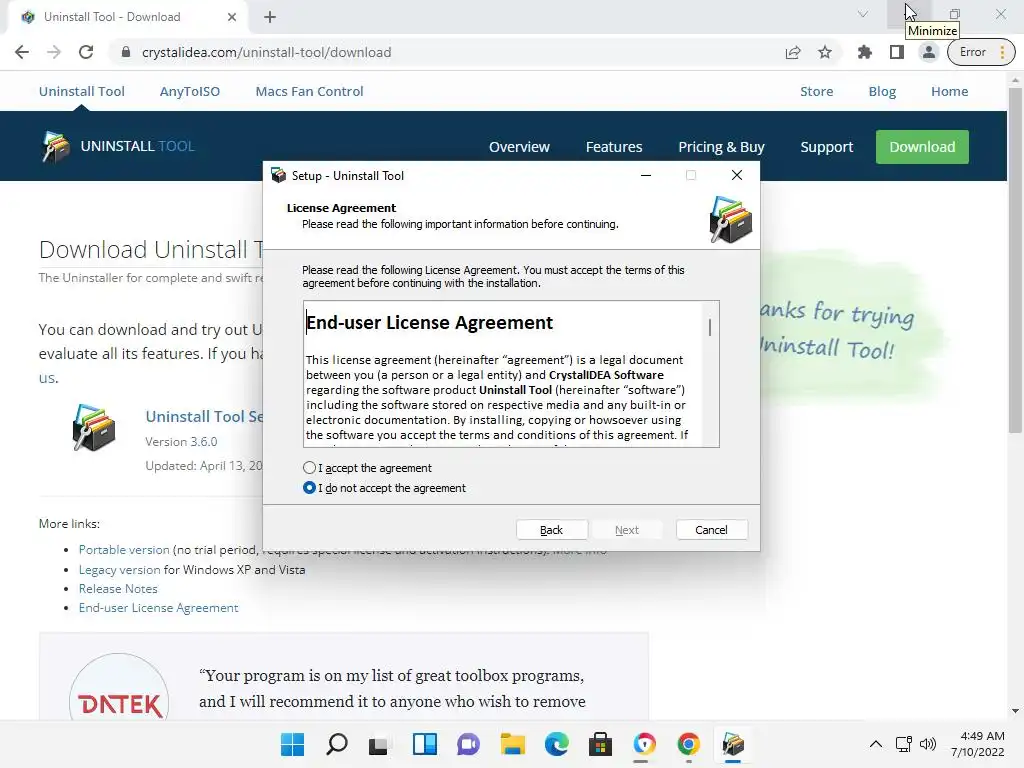Viewport: 1024px width, 768px height.
Task: Open Macs Fan Control nav tab
Action: click(x=310, y=91)
